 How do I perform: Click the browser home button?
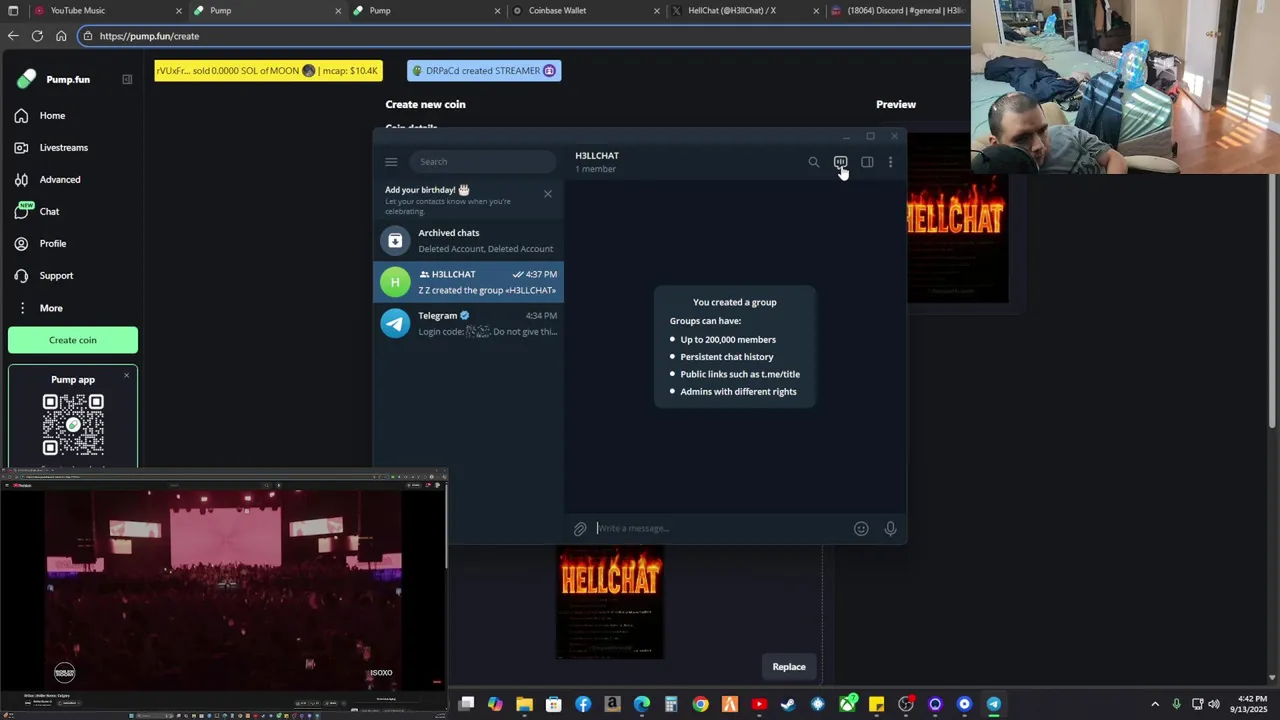61,36
